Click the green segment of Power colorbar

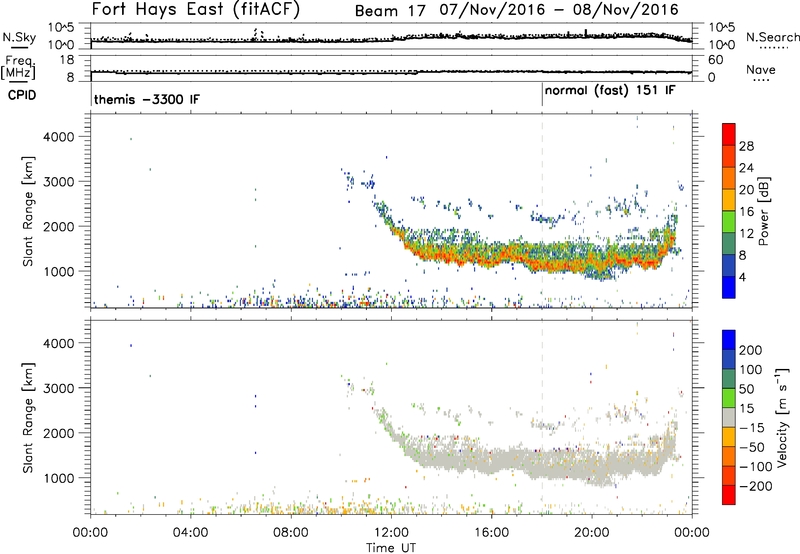pos(729,222)
